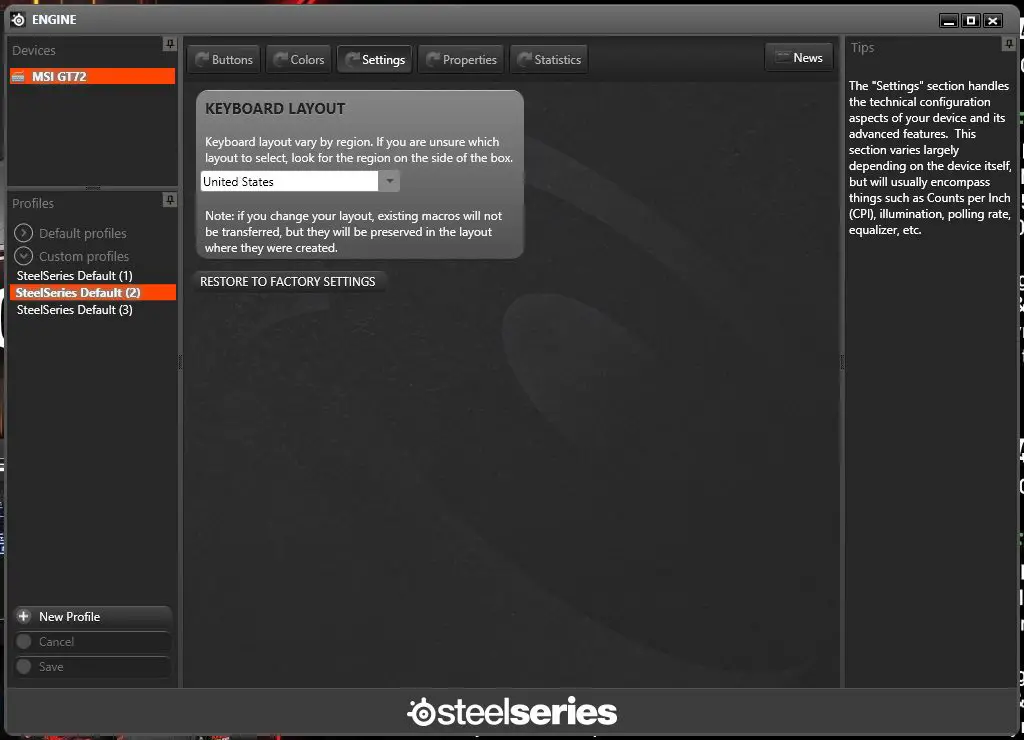Open the Properties tab
Screen dimensions: 1024x740
[461, 59]
